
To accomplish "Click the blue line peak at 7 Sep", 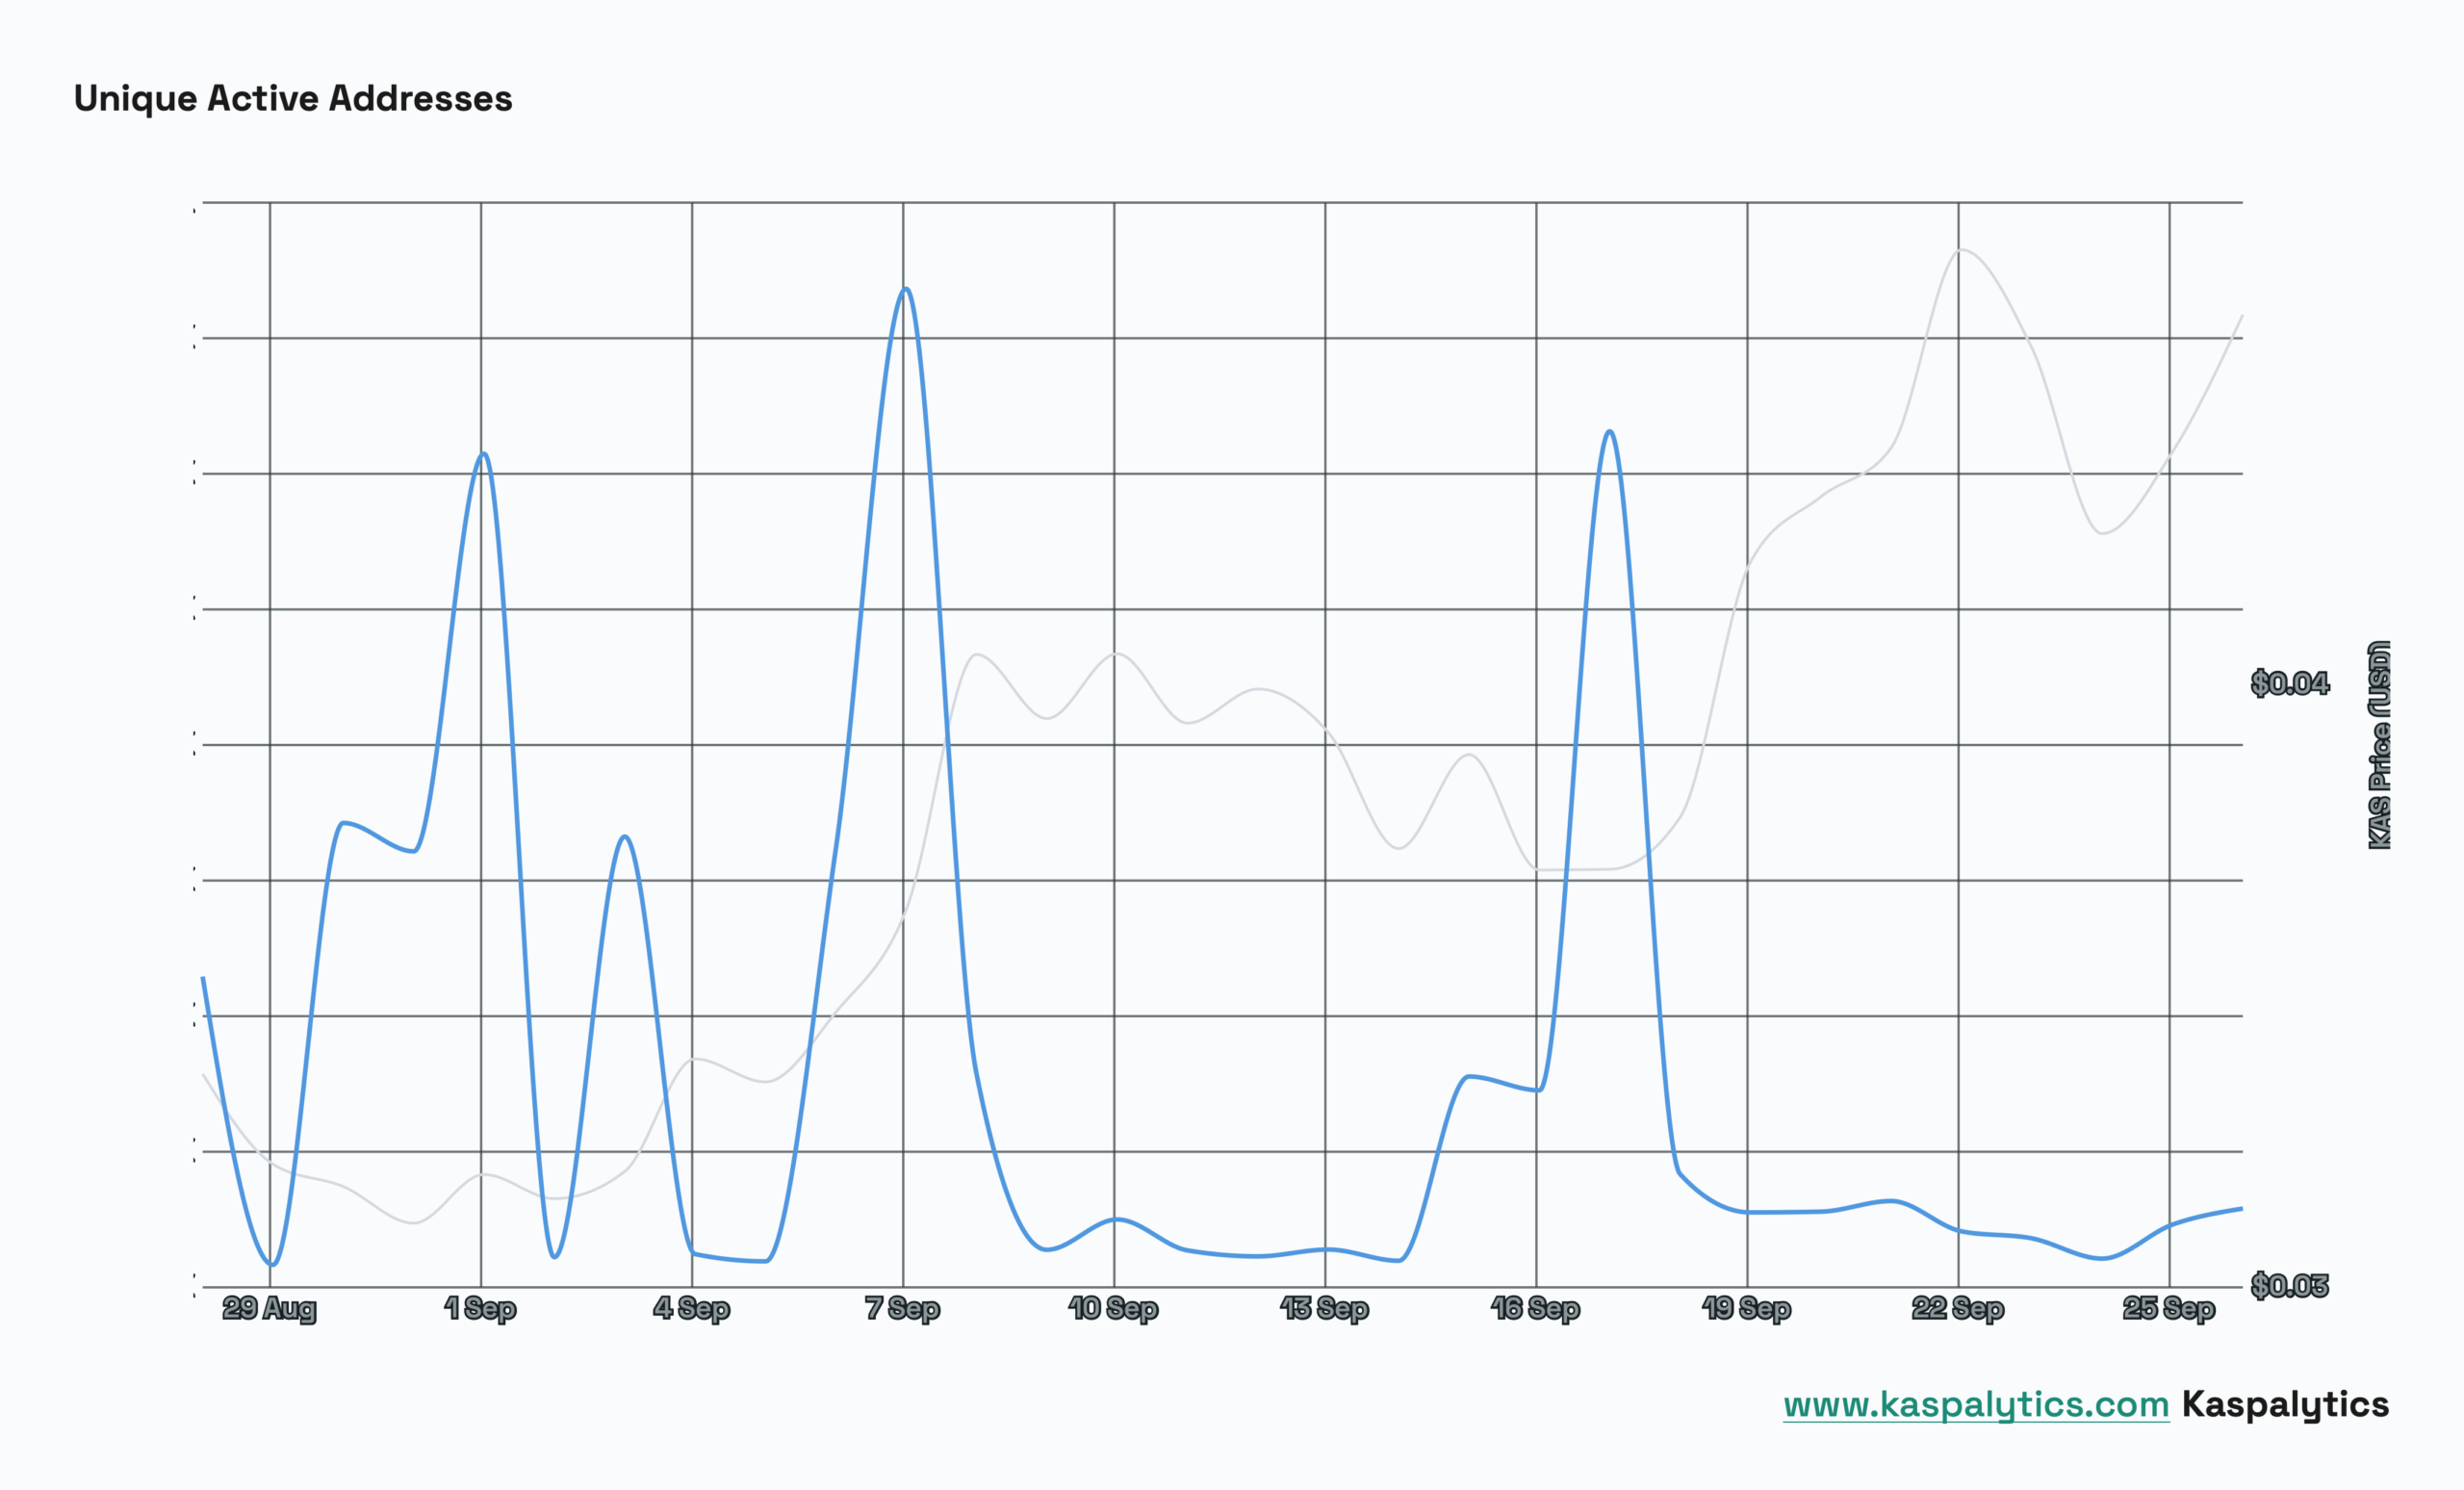I will point(906,289).
